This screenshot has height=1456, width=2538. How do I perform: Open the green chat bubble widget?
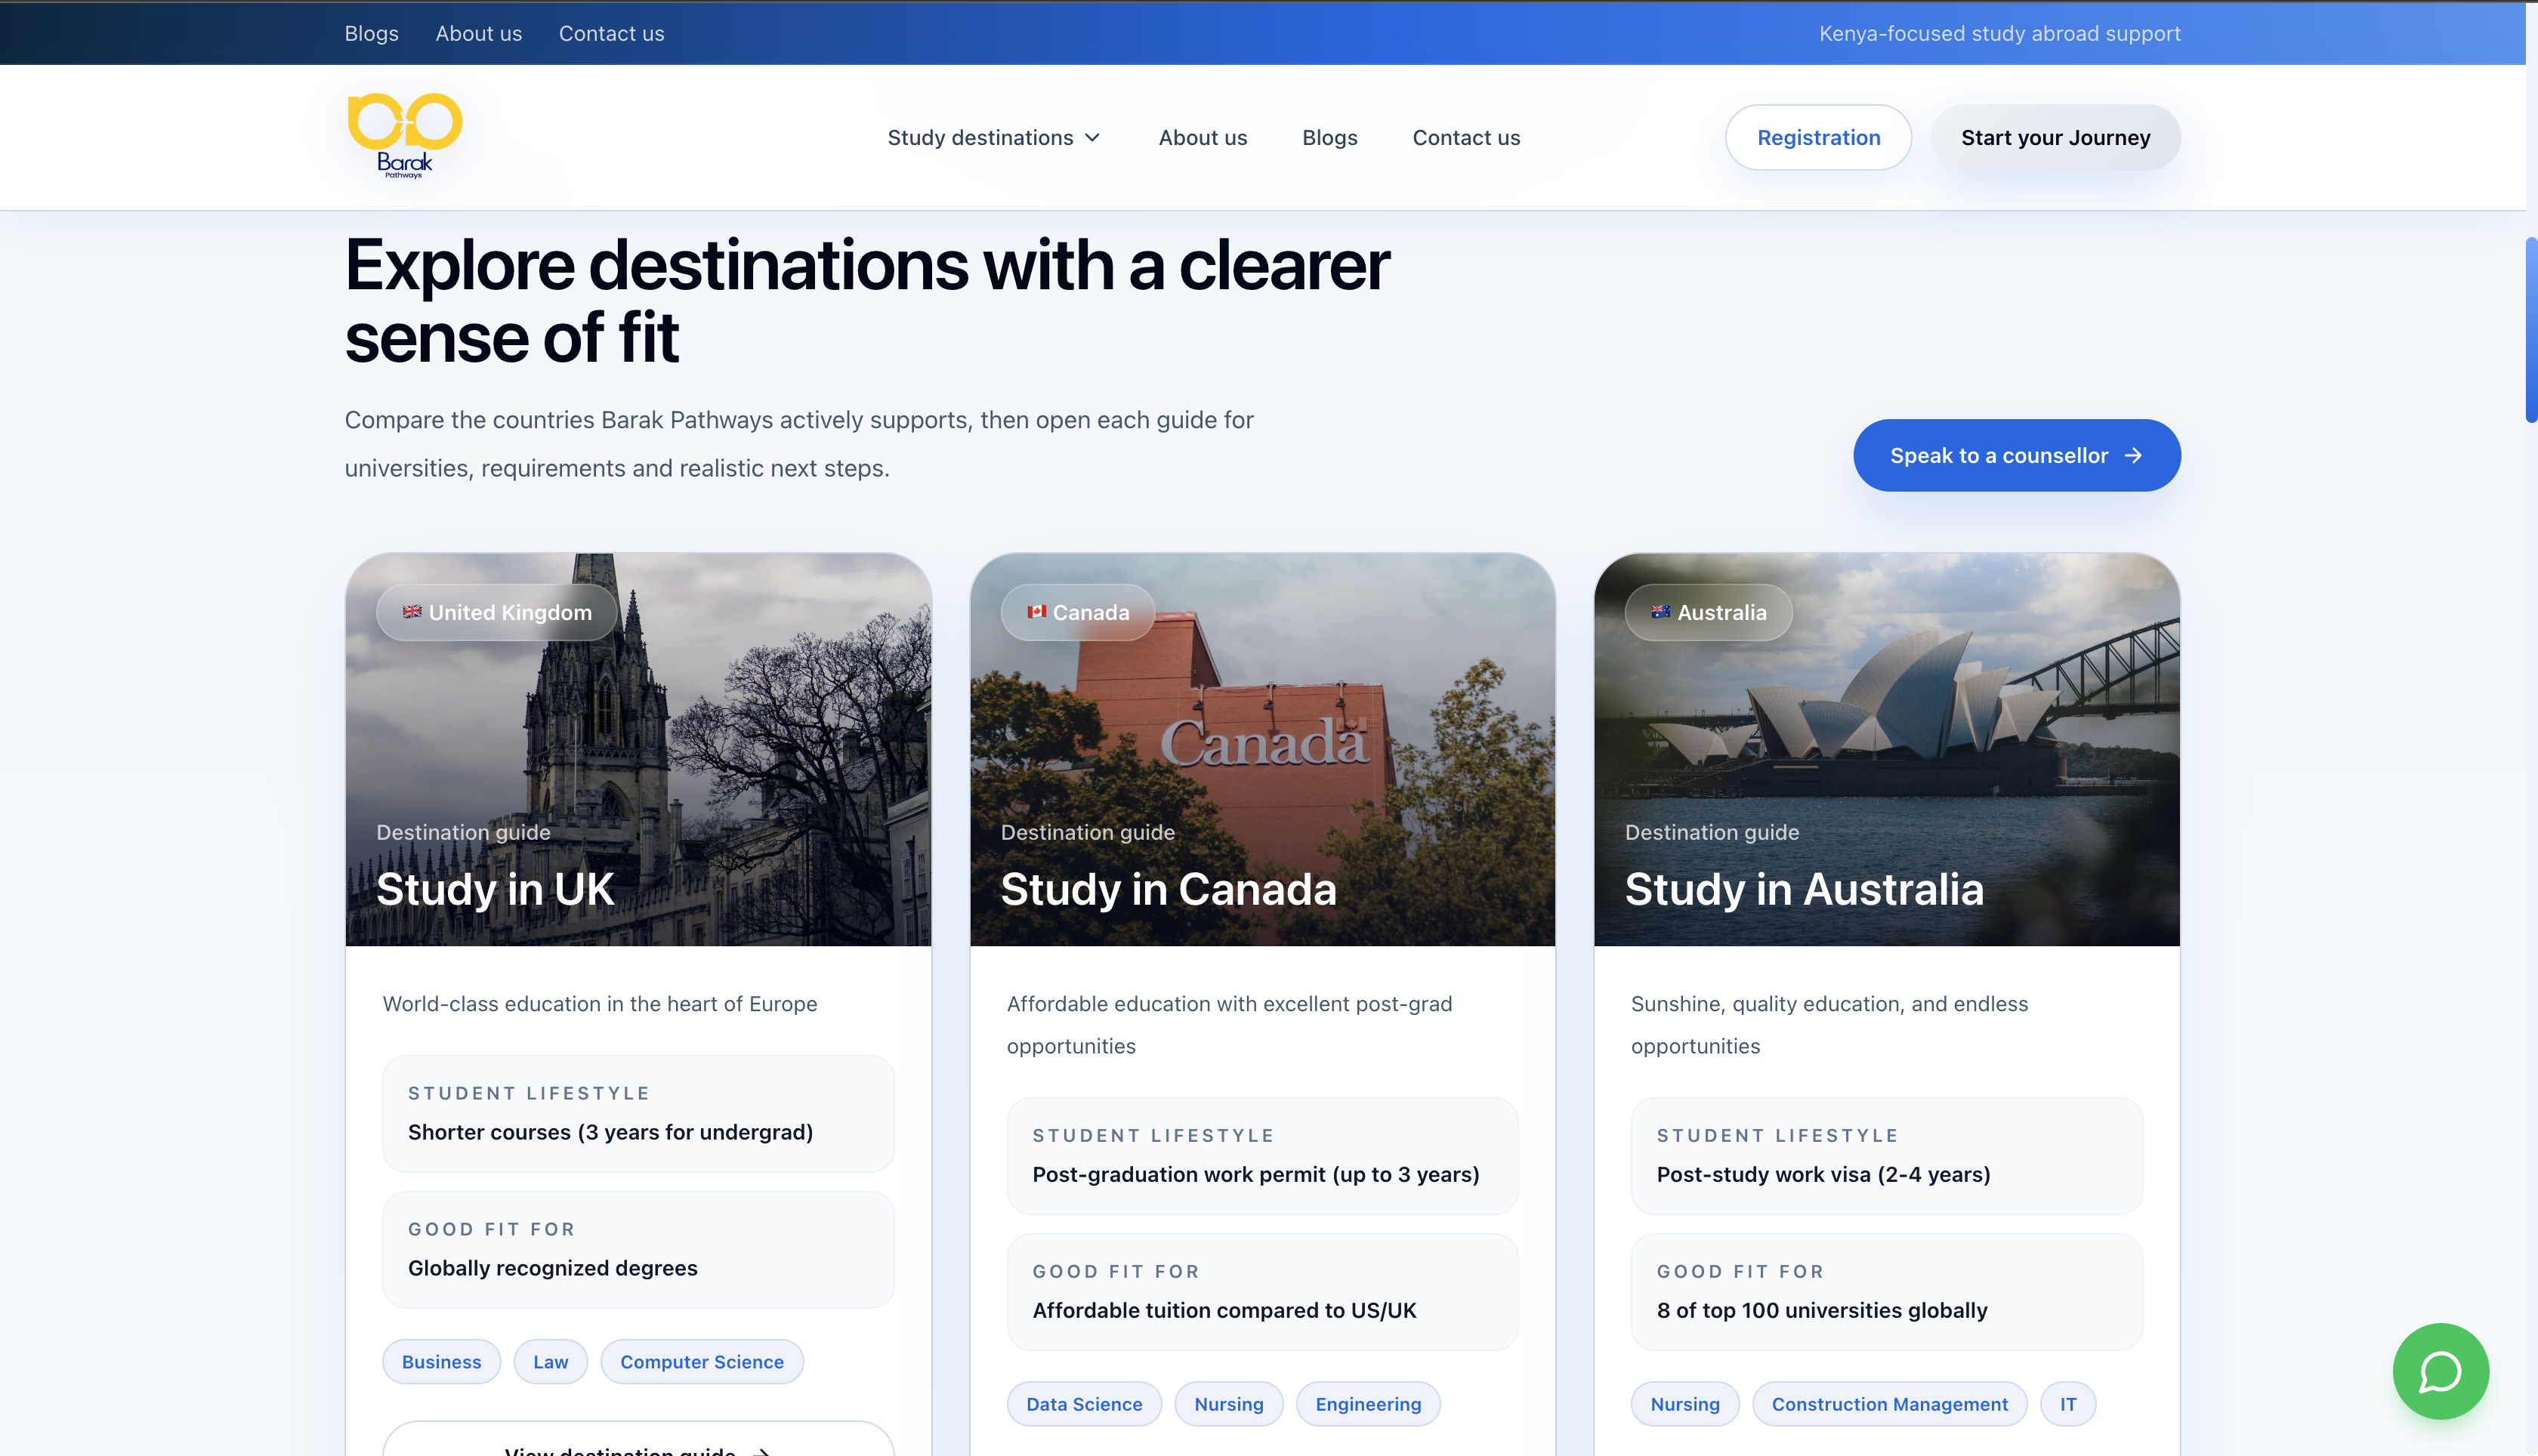(x=2440, y=1371)
